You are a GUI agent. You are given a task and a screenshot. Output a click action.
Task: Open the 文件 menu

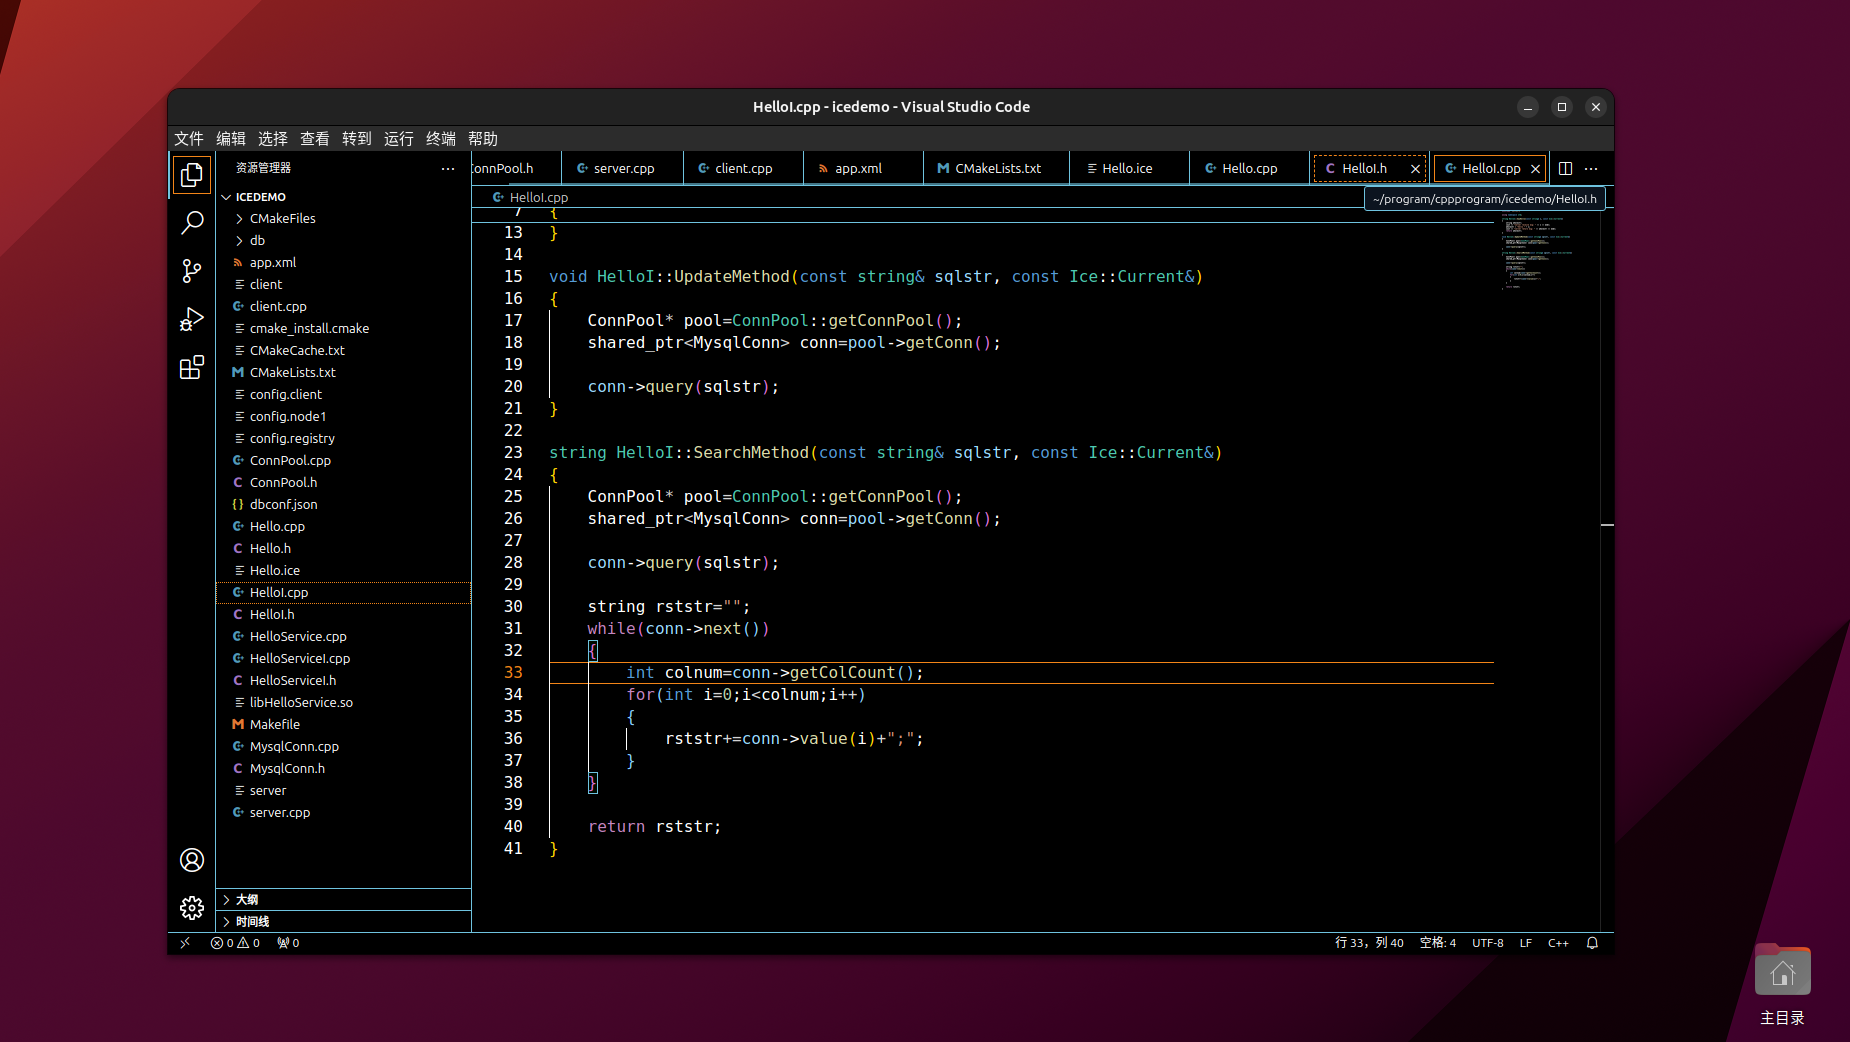pyautogui.click(x=189, y=138)
